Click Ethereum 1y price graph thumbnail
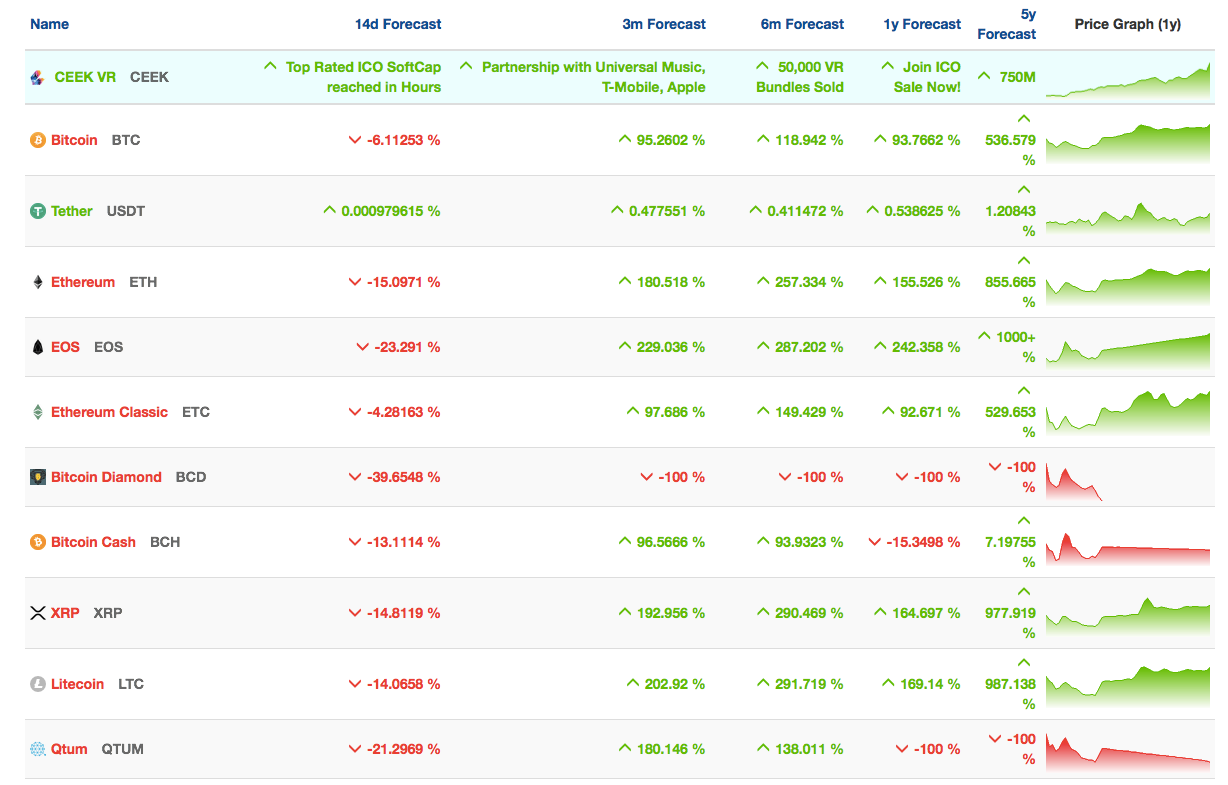The height and width of the screenshot is (785, 1228). pyautogui.click(x=1128, y=286)
